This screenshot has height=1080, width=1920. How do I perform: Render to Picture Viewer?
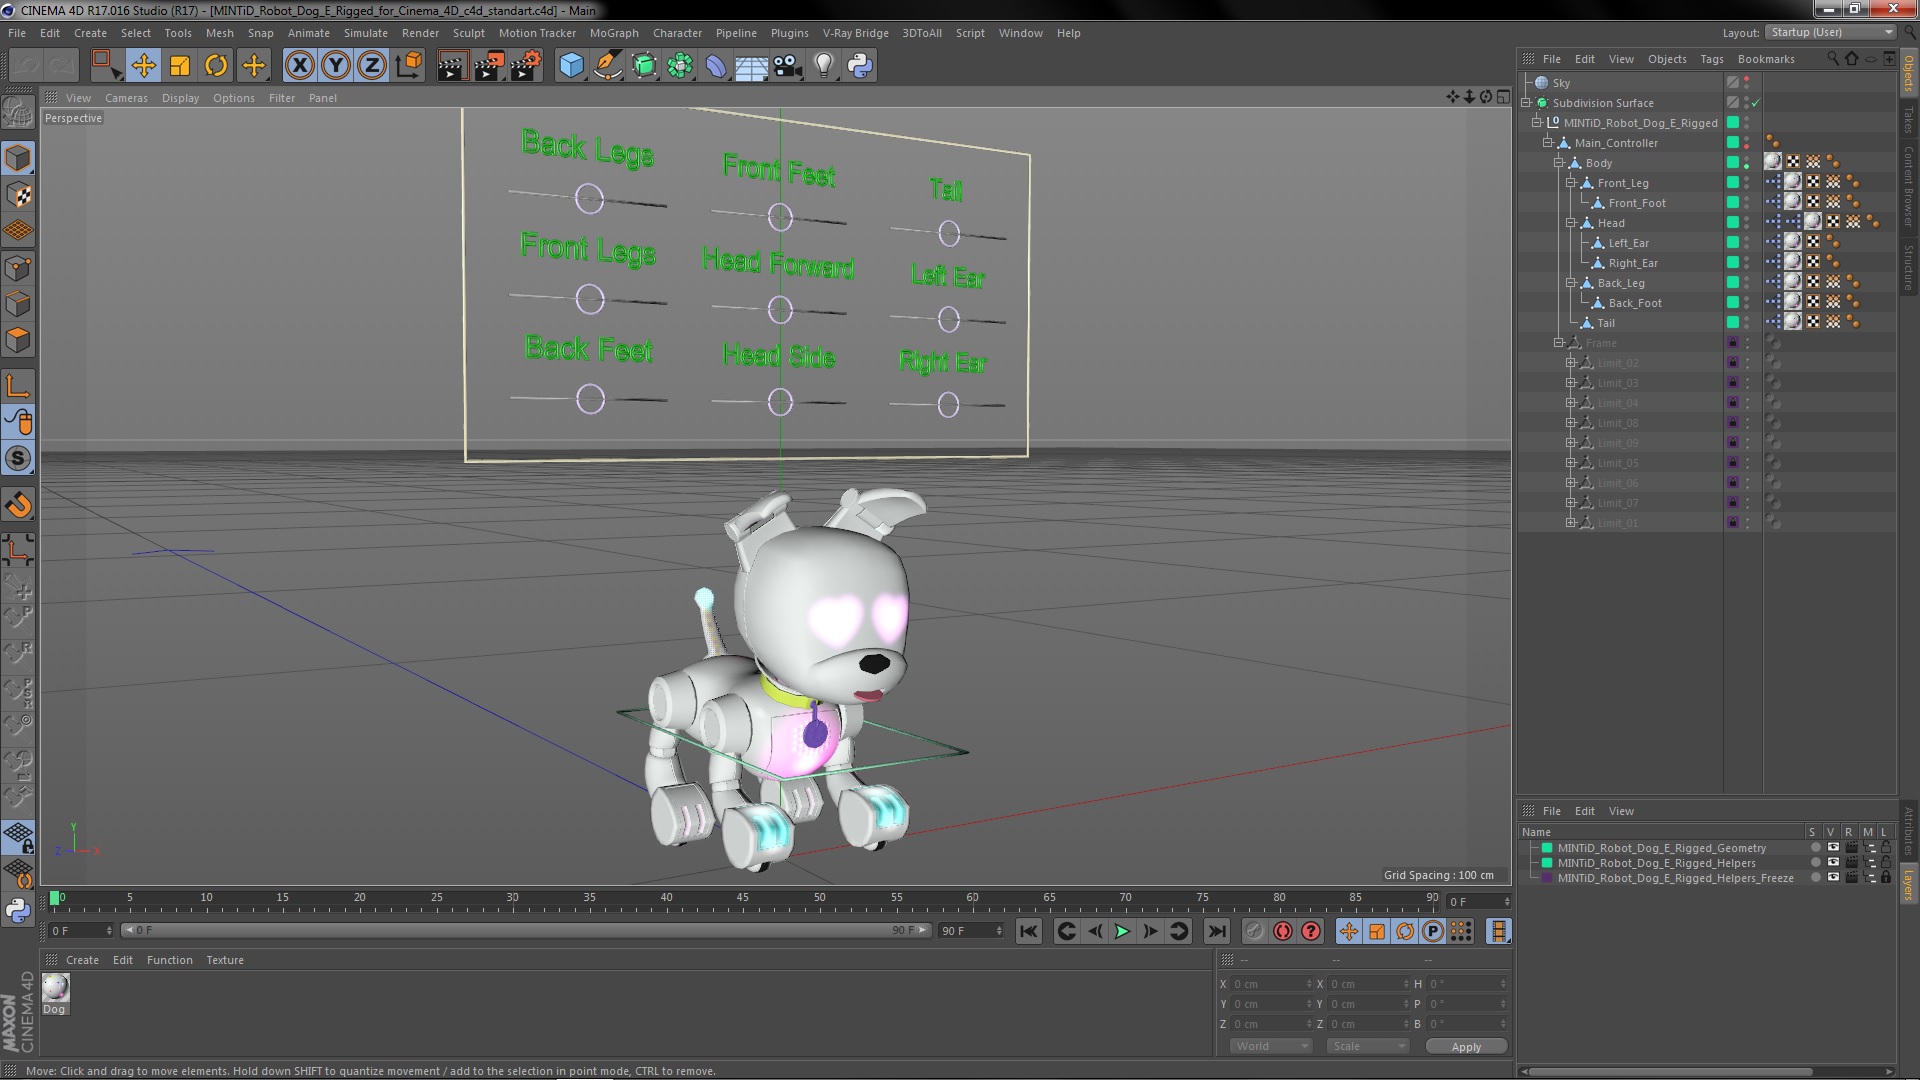(489, 66)
